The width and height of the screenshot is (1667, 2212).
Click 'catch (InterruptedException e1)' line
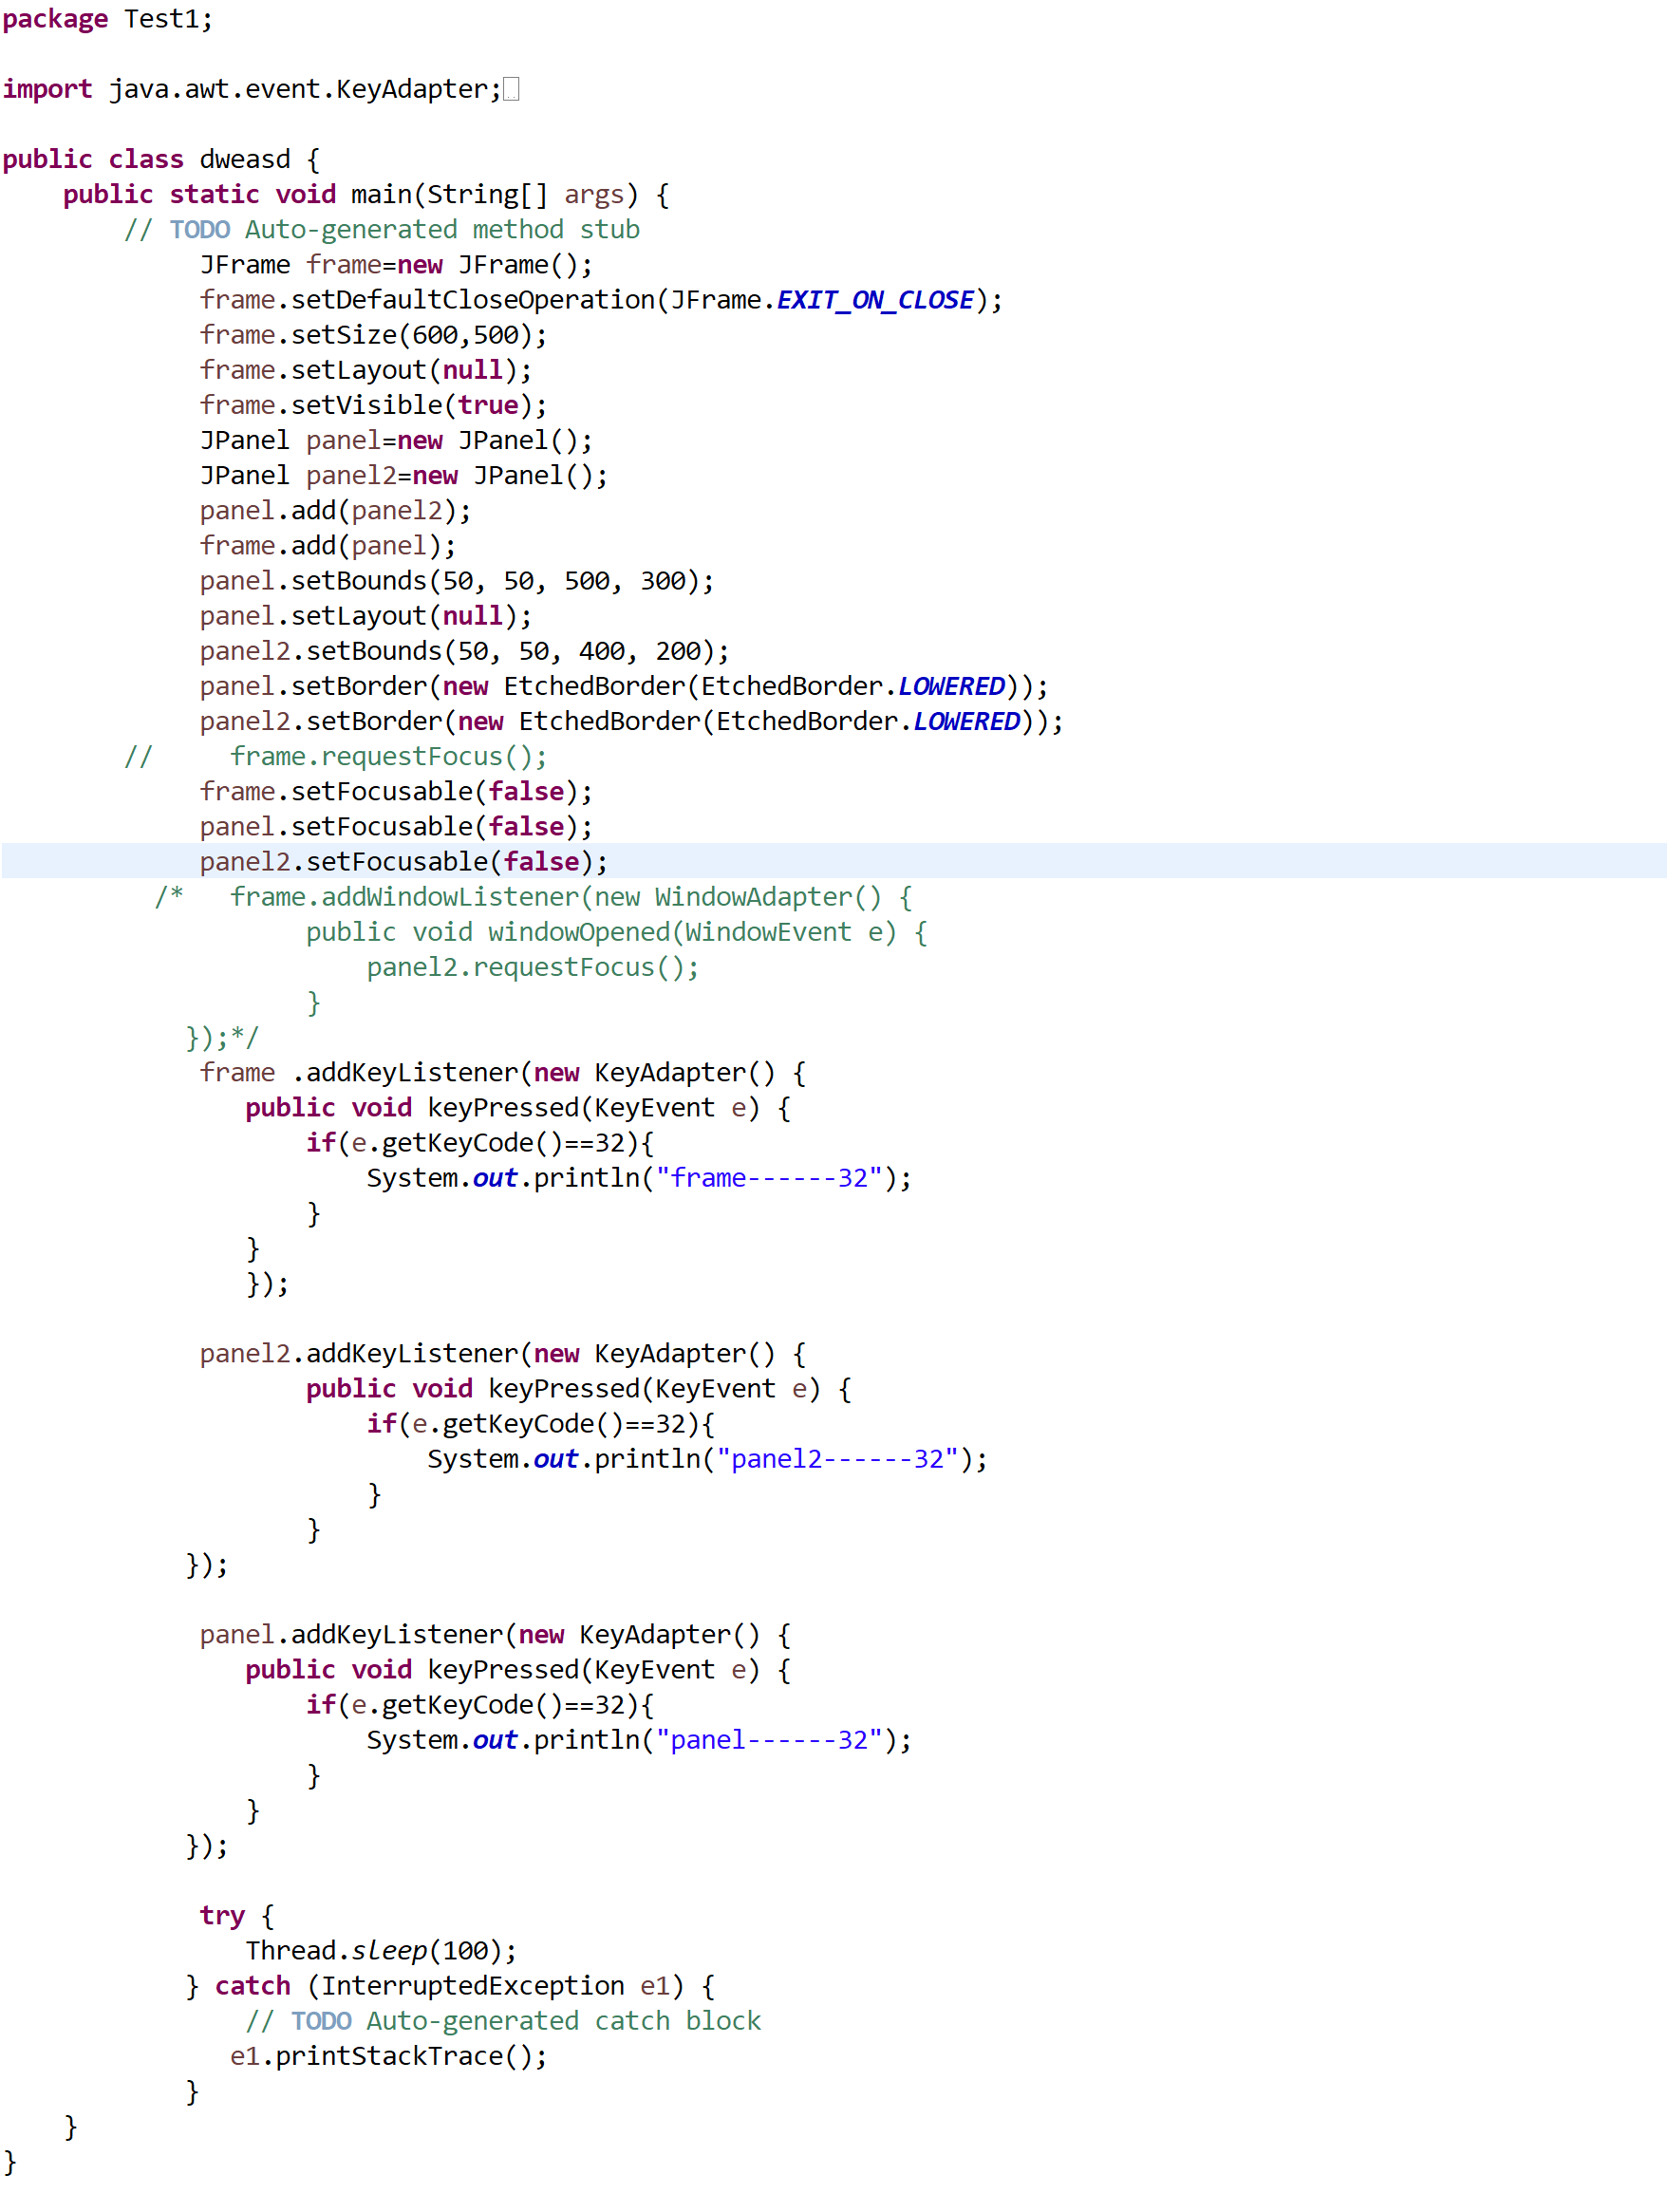pyautogui.click(x=465, y=1986)
